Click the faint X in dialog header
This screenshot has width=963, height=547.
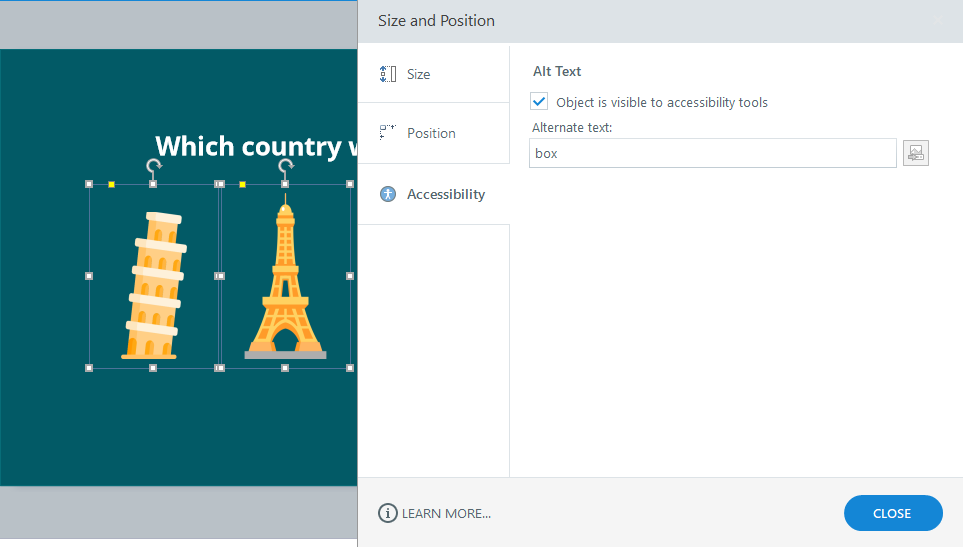pos(938,20)
